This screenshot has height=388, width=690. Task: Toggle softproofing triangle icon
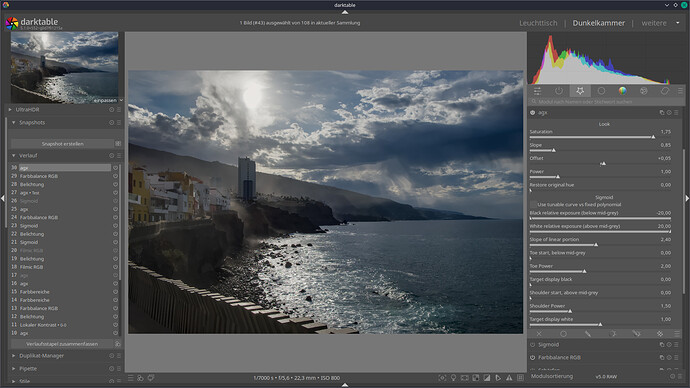click(498, 378)
